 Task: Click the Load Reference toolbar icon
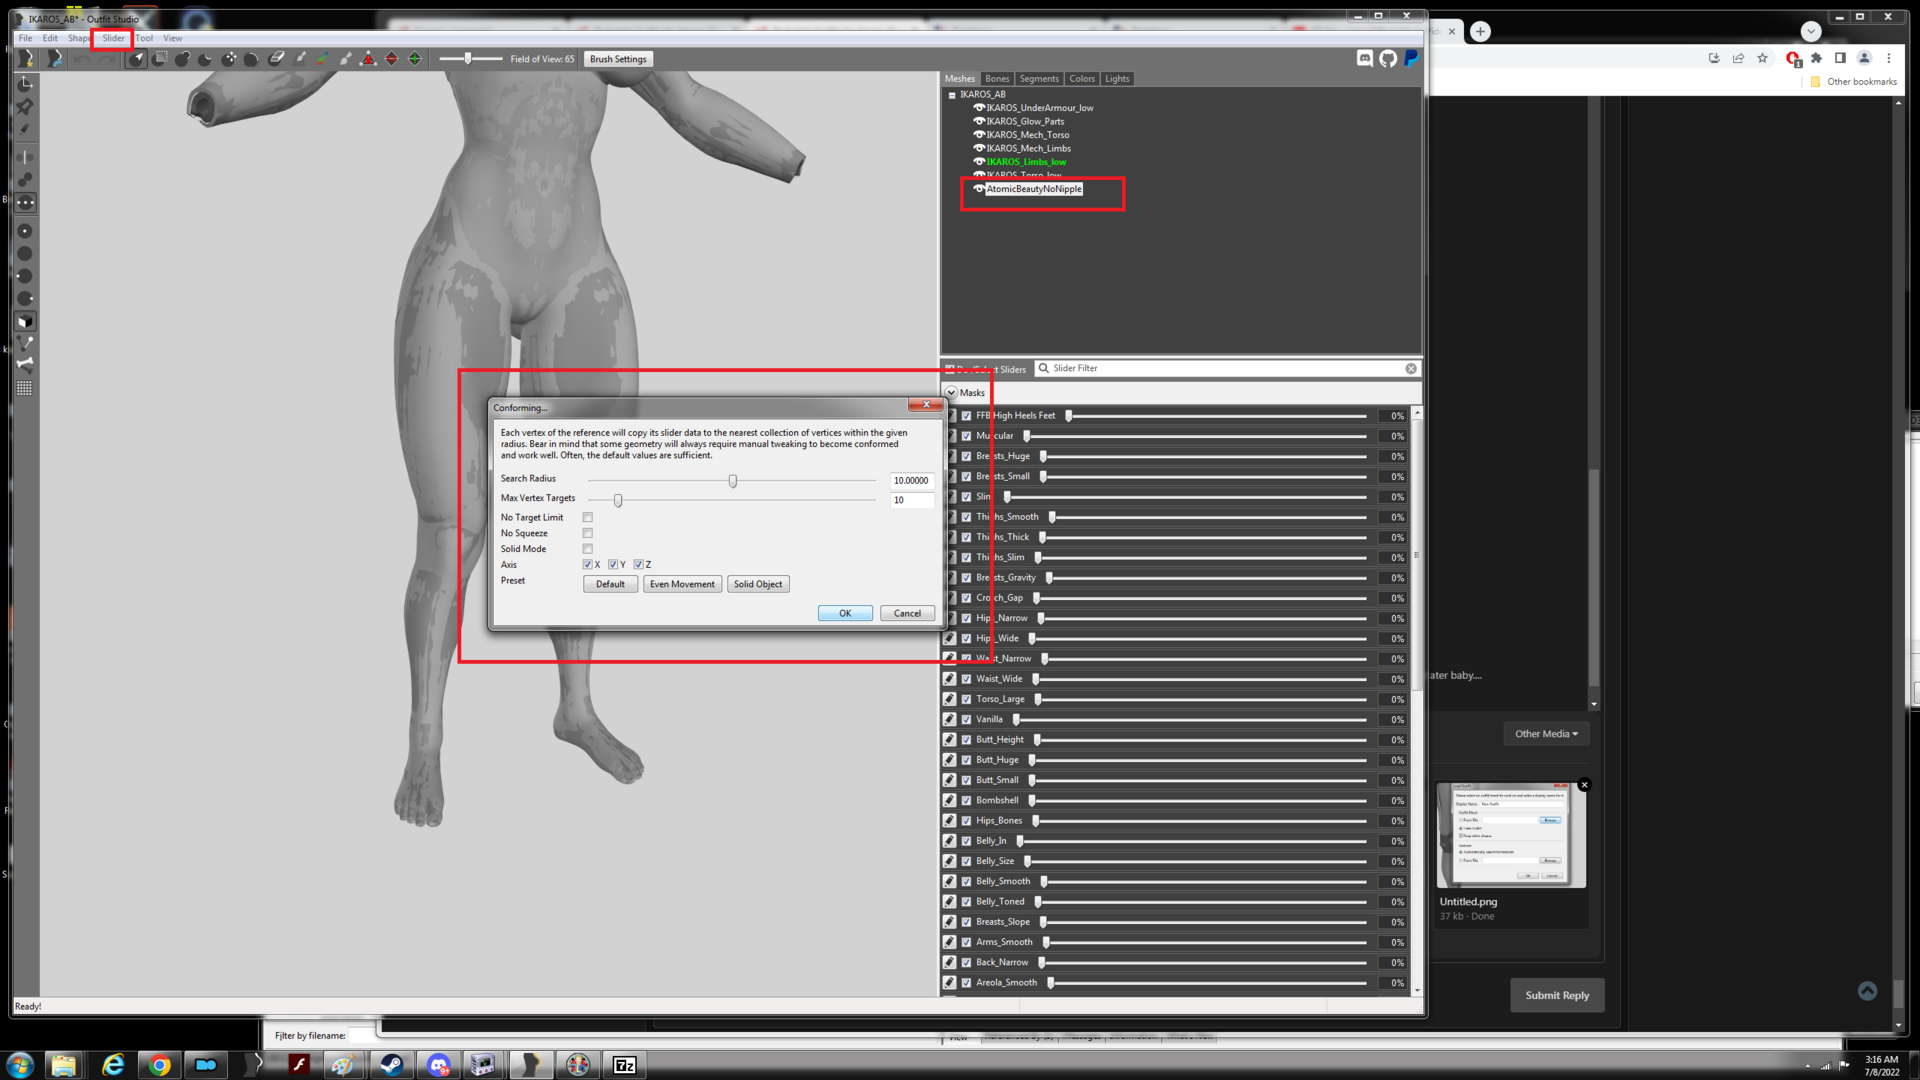point(54,59)
